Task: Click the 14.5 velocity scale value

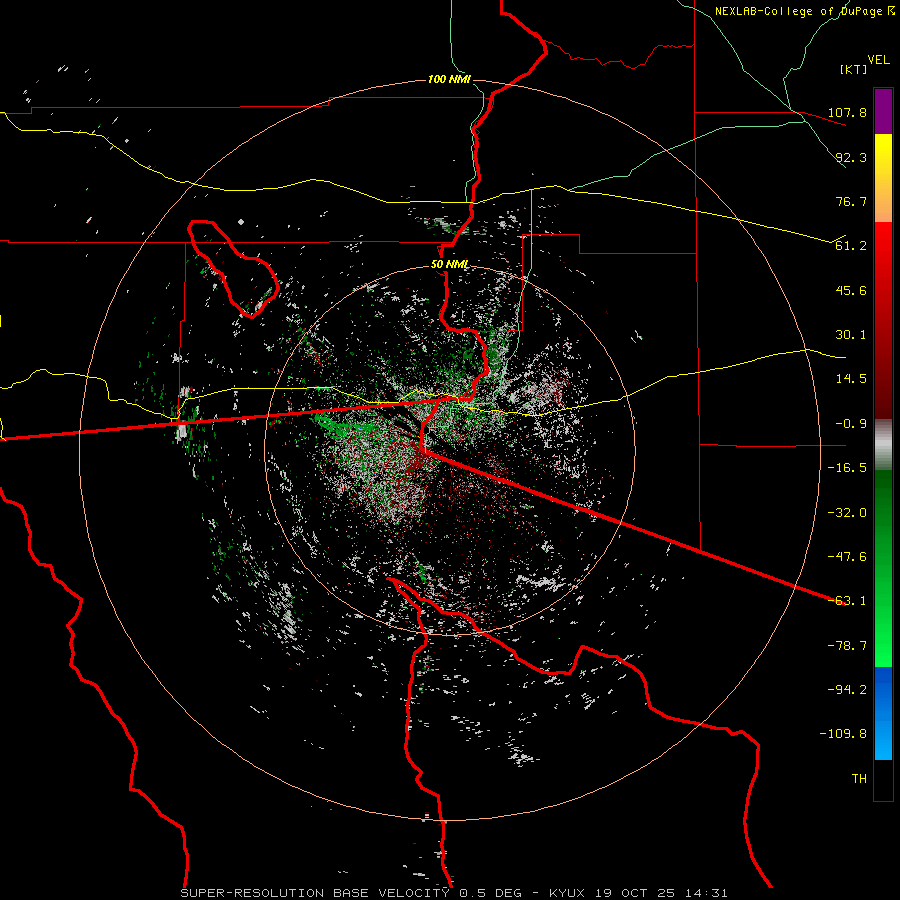Action: [x=851, y=379]
